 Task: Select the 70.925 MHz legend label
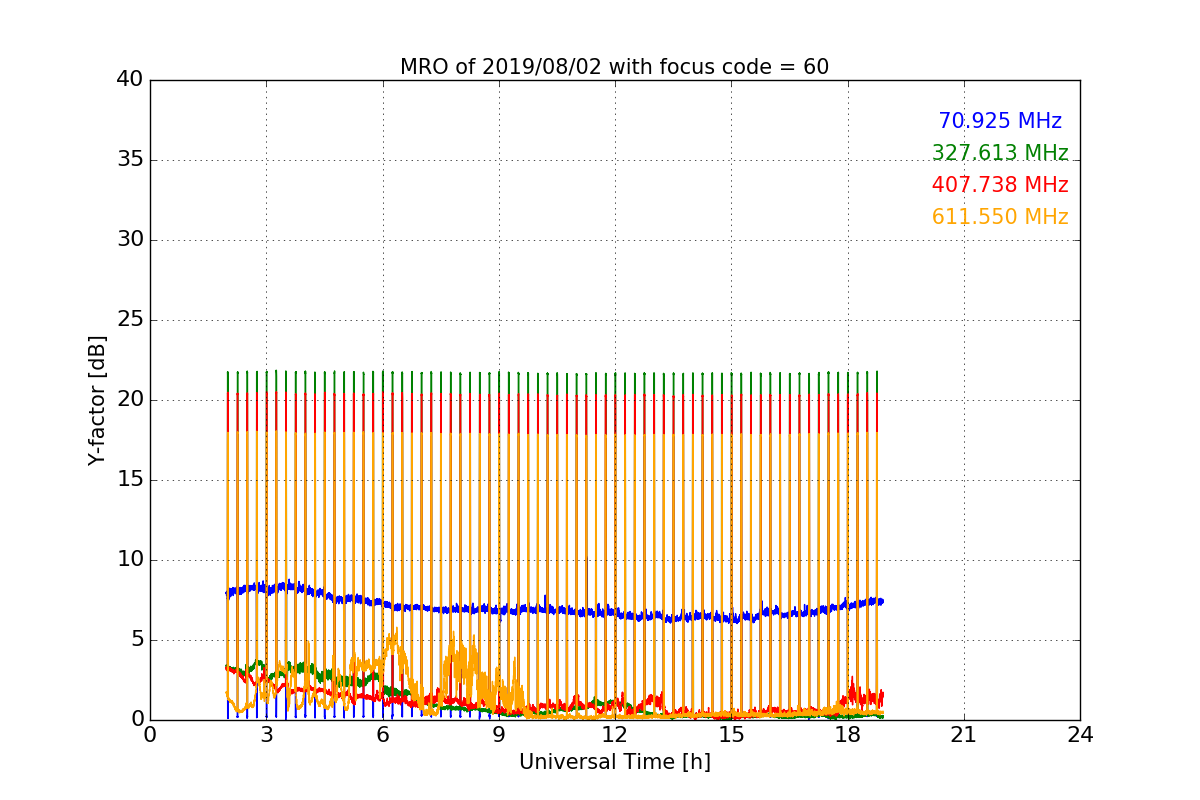point(1000,121)
